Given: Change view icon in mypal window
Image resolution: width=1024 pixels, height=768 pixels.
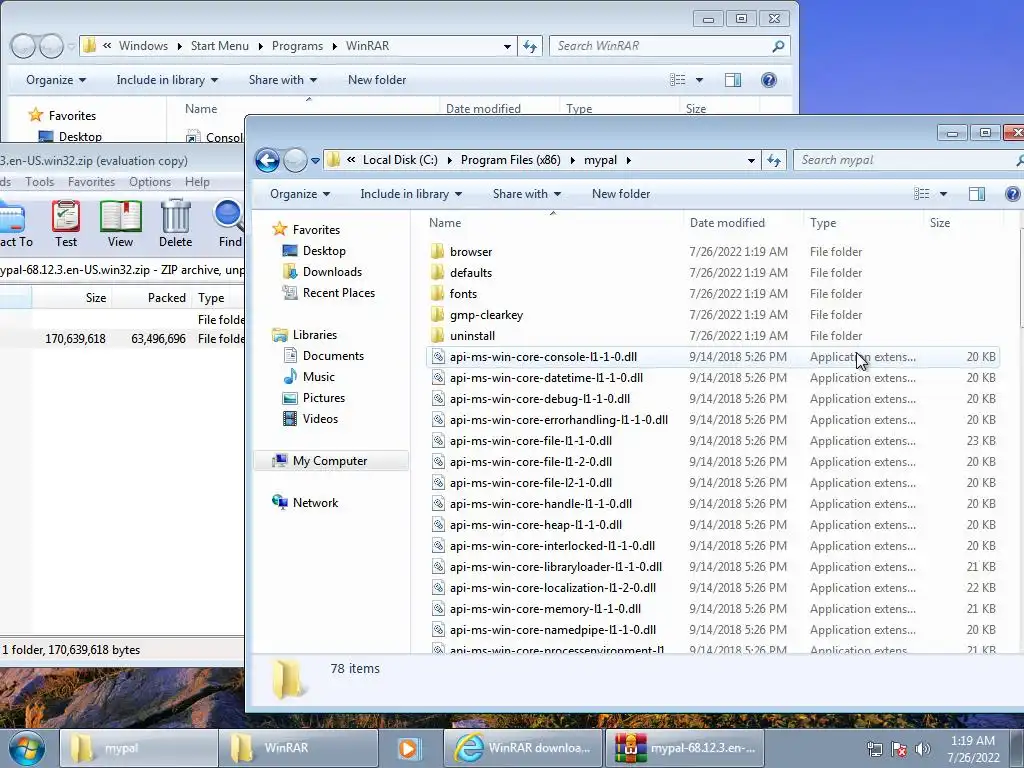Looking at the screenshot, I should (x=921, y=194).
